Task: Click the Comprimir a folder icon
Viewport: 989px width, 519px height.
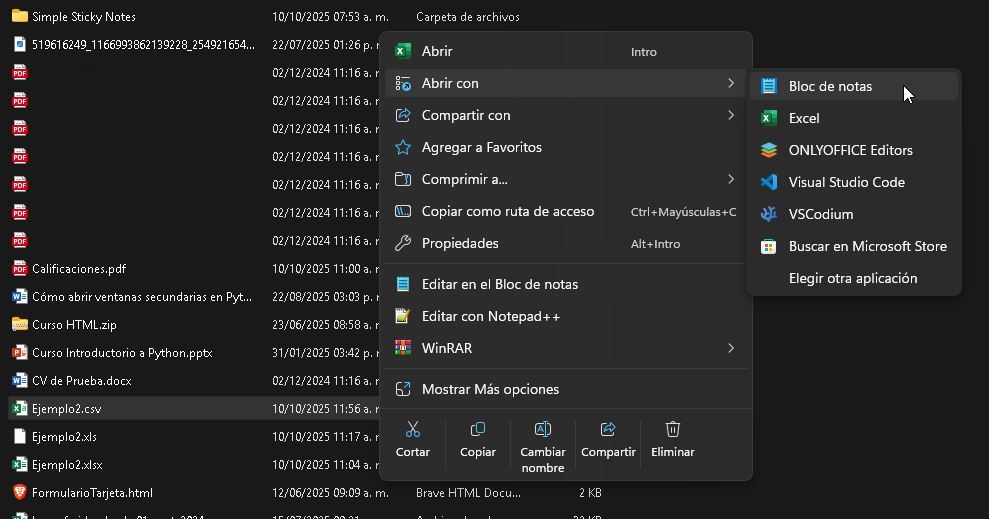Action: (403, 179)
